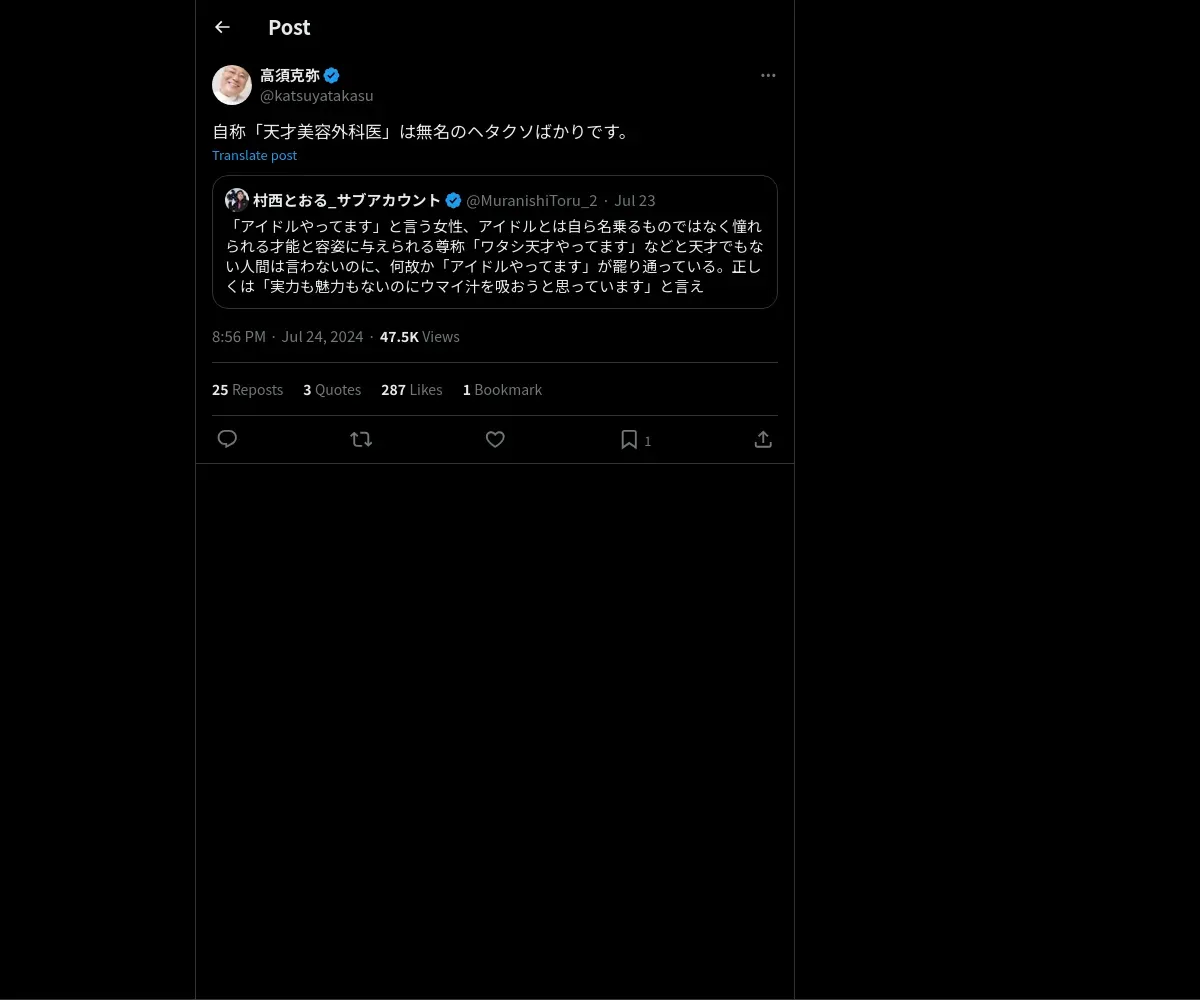Viewport: 1200px width, 1000px height.
Task: Open the quoted post text
Action: pos(494,256)
